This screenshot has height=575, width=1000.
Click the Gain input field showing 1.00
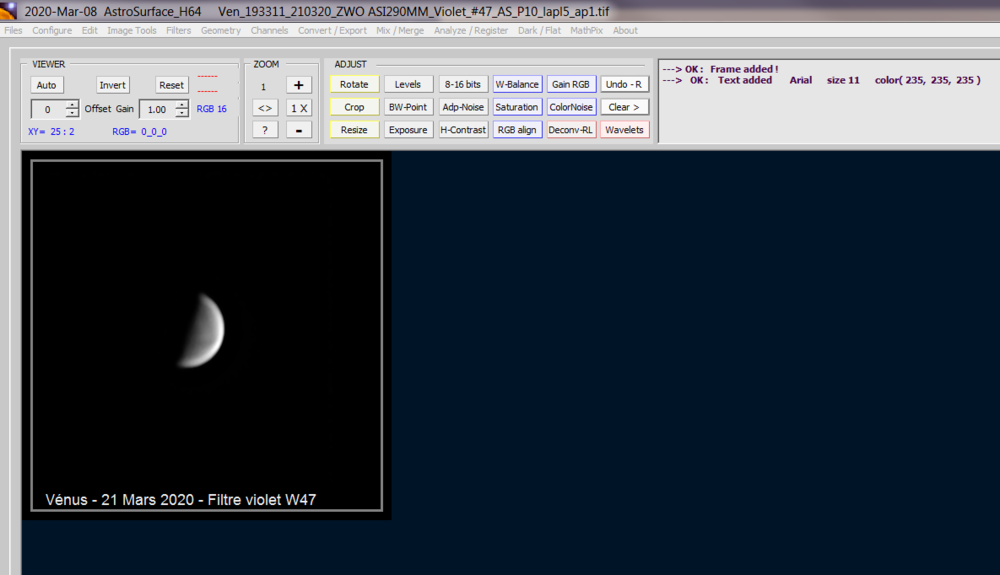tap(158, 109)
